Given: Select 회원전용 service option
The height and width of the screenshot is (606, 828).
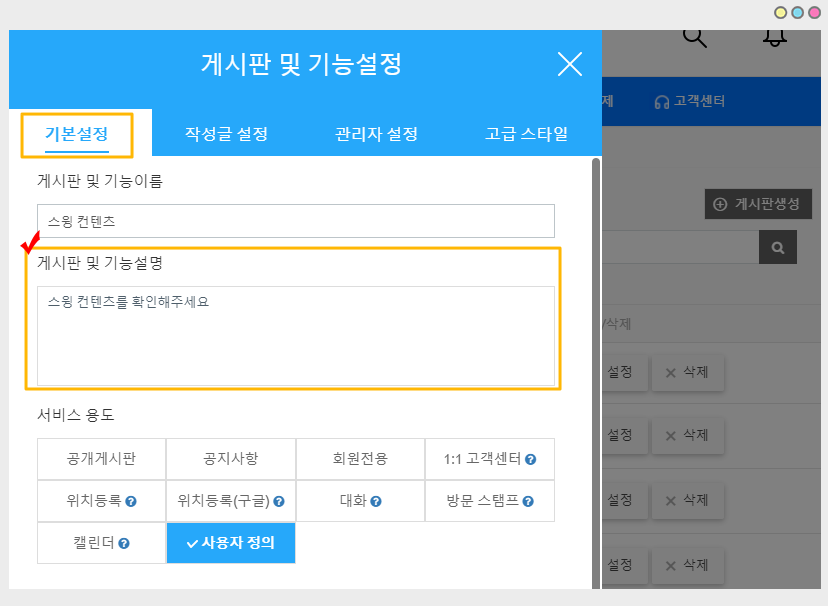Looking at the screenshot, I should (x=360, y=459).
